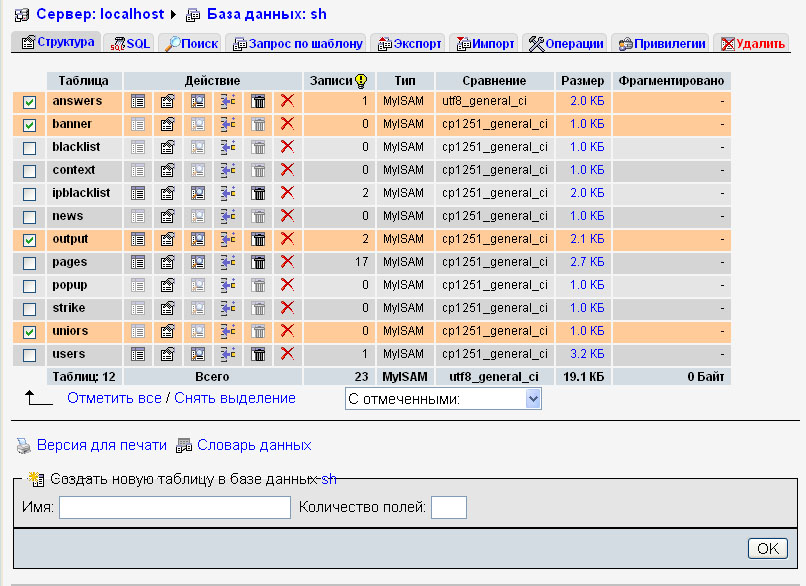Browse the answers table
Screen dimensions: 806x586
138,101
